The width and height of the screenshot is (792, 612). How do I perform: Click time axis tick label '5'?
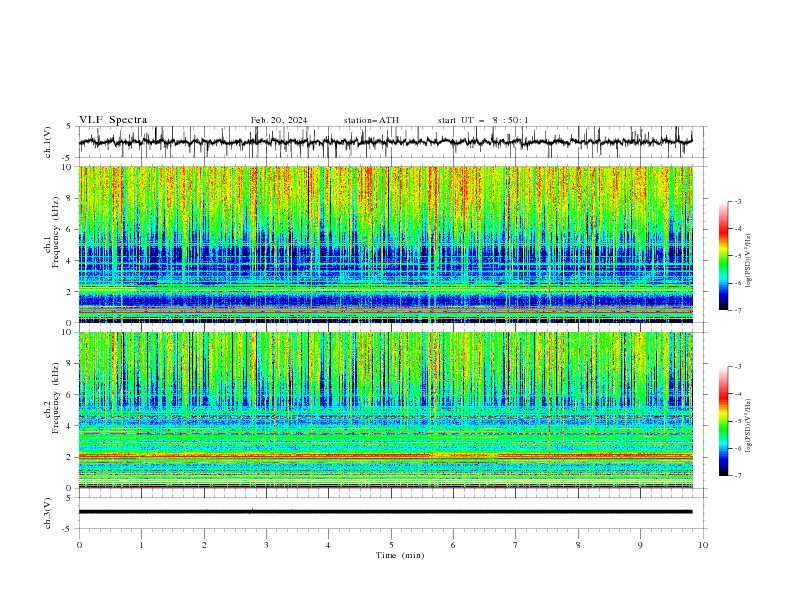click(391, 545)
